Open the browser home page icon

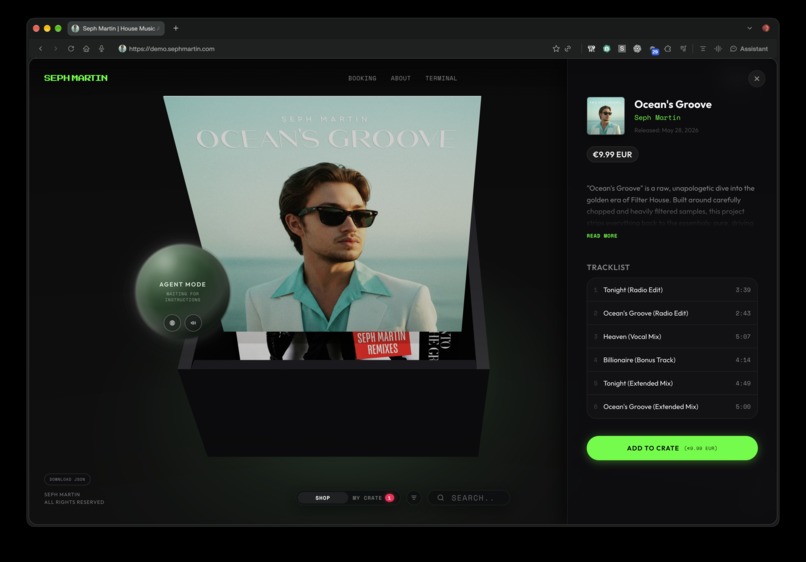86,49
